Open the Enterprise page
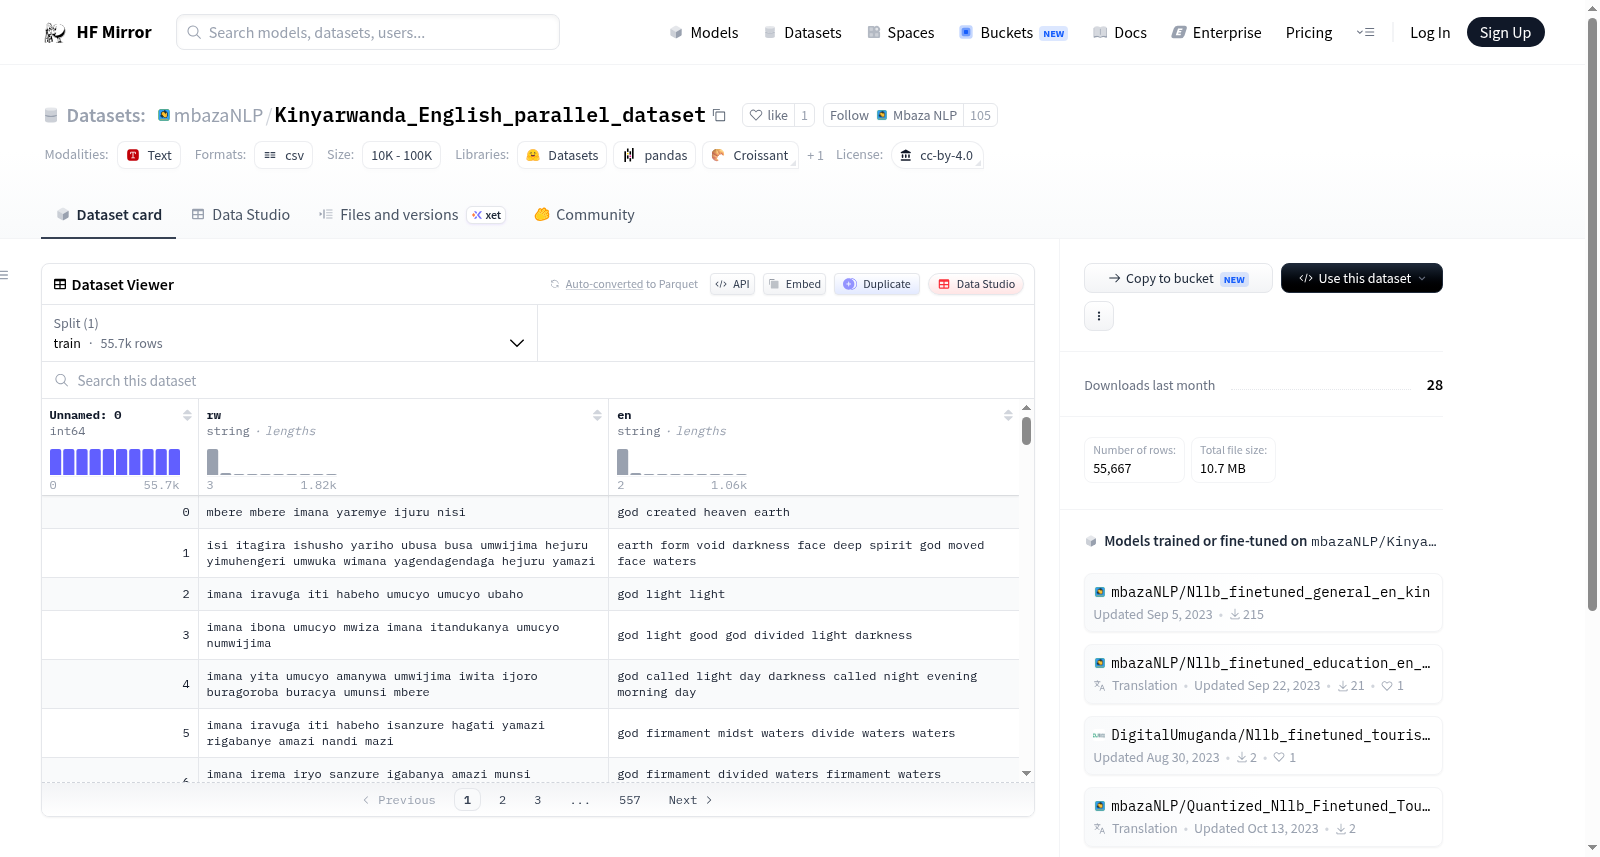Screen dimensions: 1600x857 point(1216,33)
